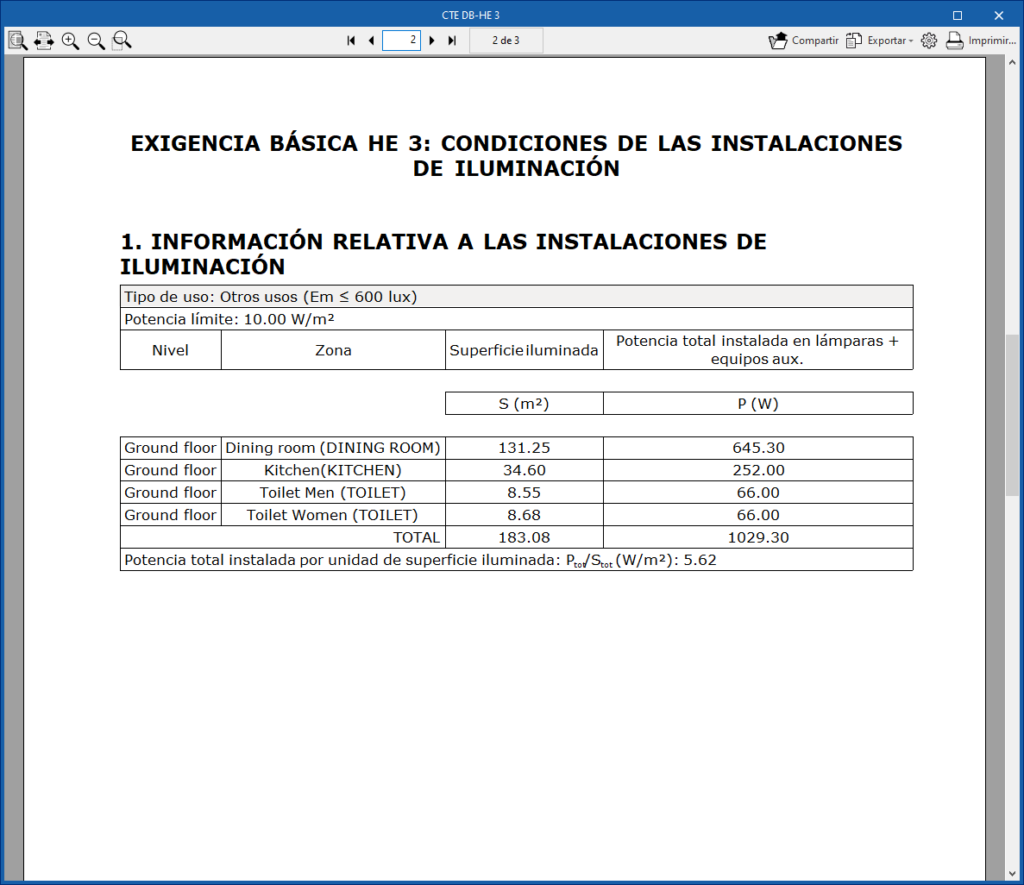1024x885 pixels.
Task: Click 'Dining room (DINING ROOM)' cell
Action: pos(333,448)
